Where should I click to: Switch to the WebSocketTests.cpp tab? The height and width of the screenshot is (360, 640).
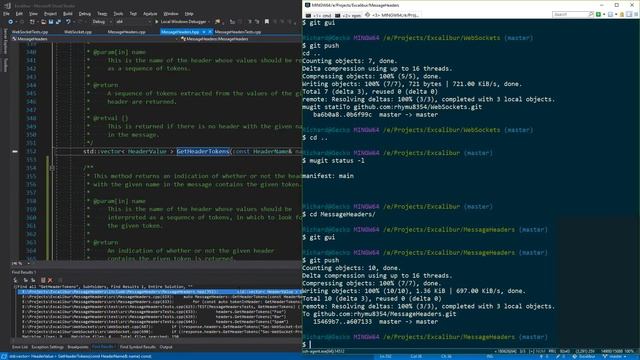pos(30,32)
